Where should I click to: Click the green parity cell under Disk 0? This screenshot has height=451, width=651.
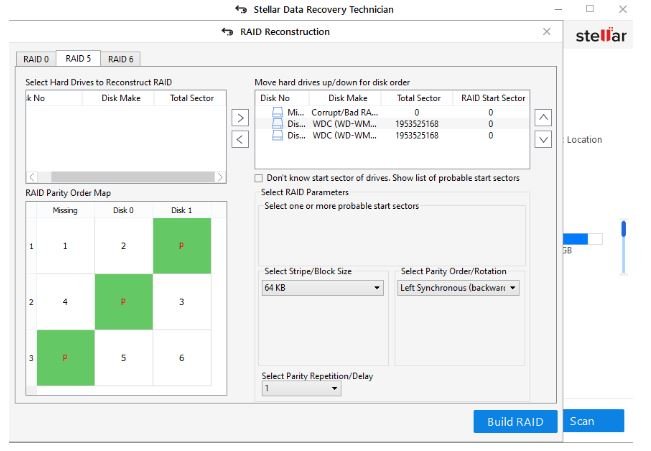123,302
